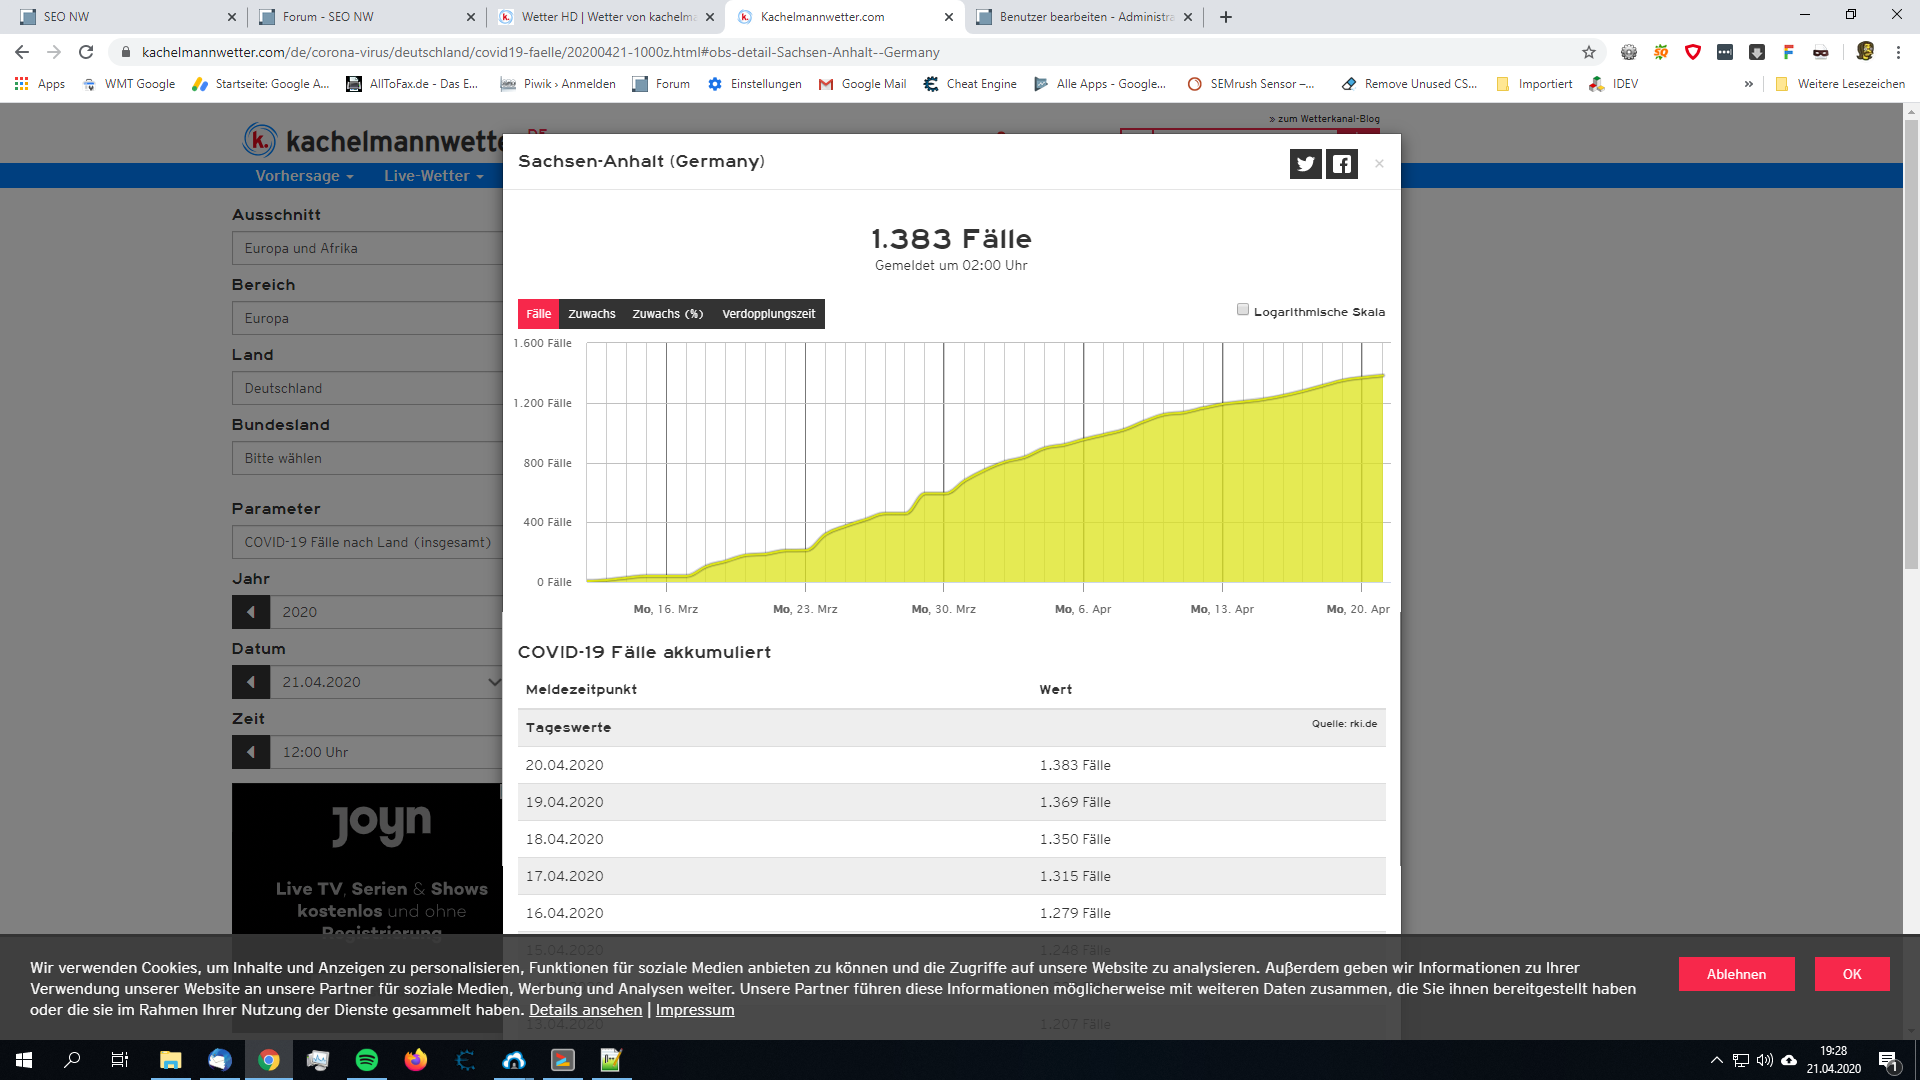Open Firefox from the taskbar
Viewport: 1920px width, 1080px height.
tap(416, 1060)
